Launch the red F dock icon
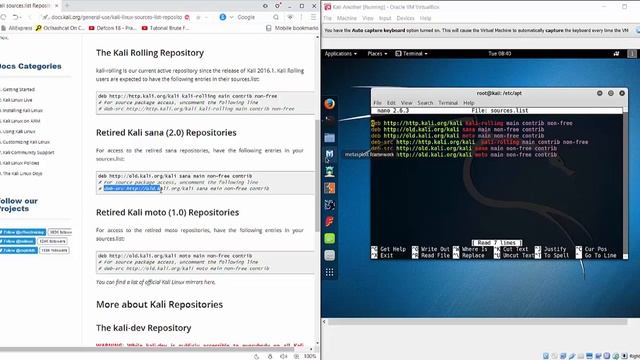 (329, 221)
